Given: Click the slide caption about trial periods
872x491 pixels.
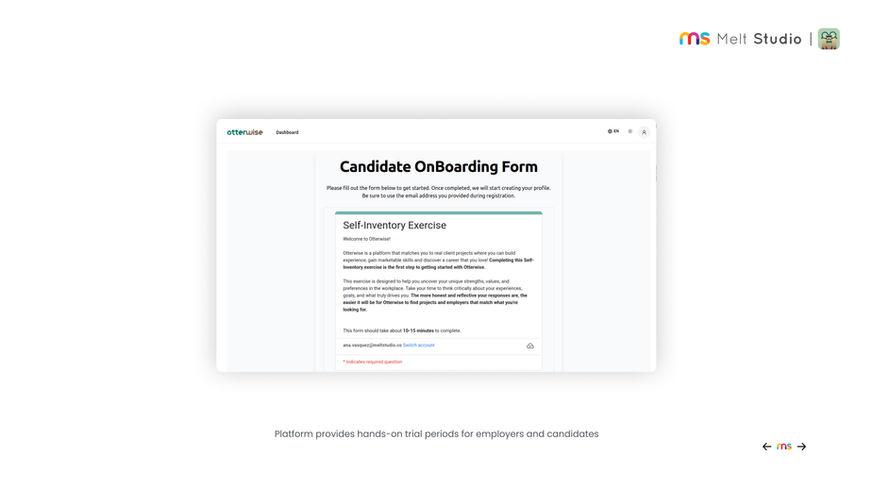Looking at the screenshot, I should pyautogui.click(x=436, y=434).
